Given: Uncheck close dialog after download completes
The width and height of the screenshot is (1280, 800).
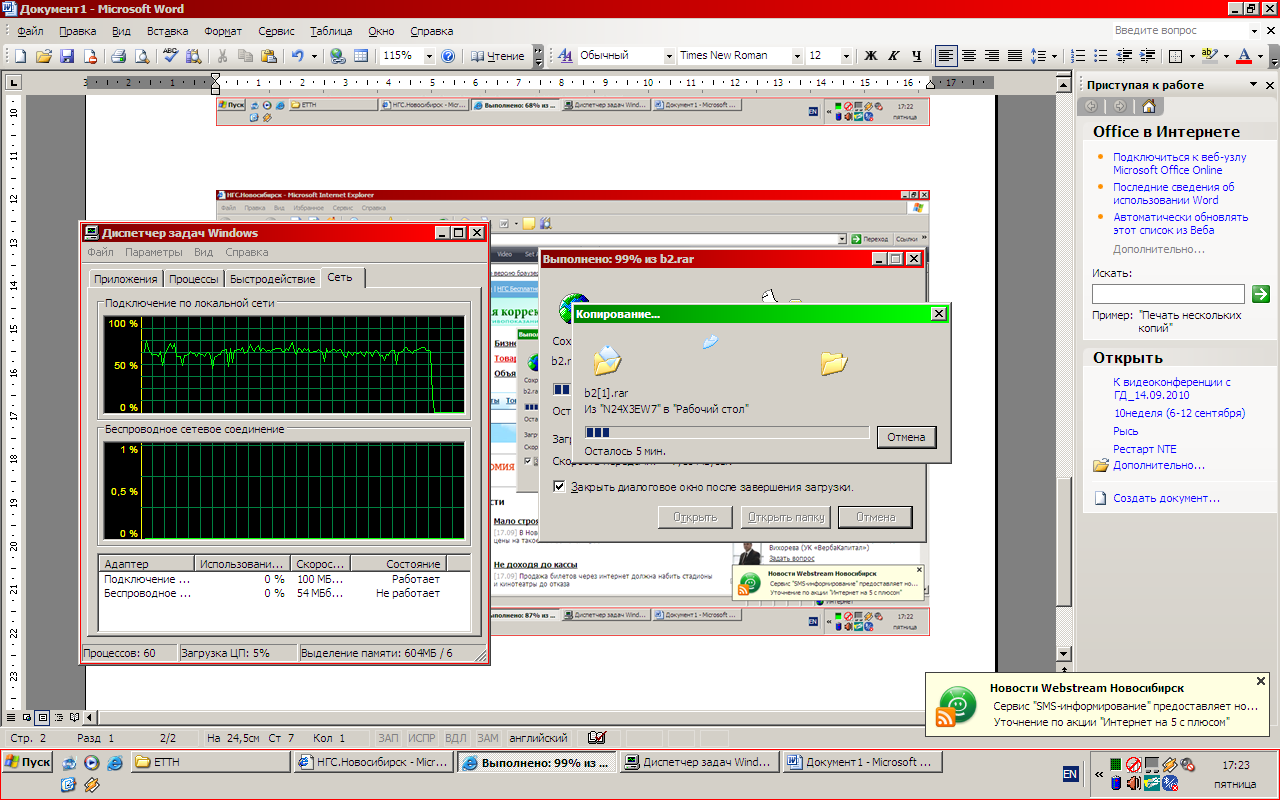Looking at the screenshot, I should (560, 487).
